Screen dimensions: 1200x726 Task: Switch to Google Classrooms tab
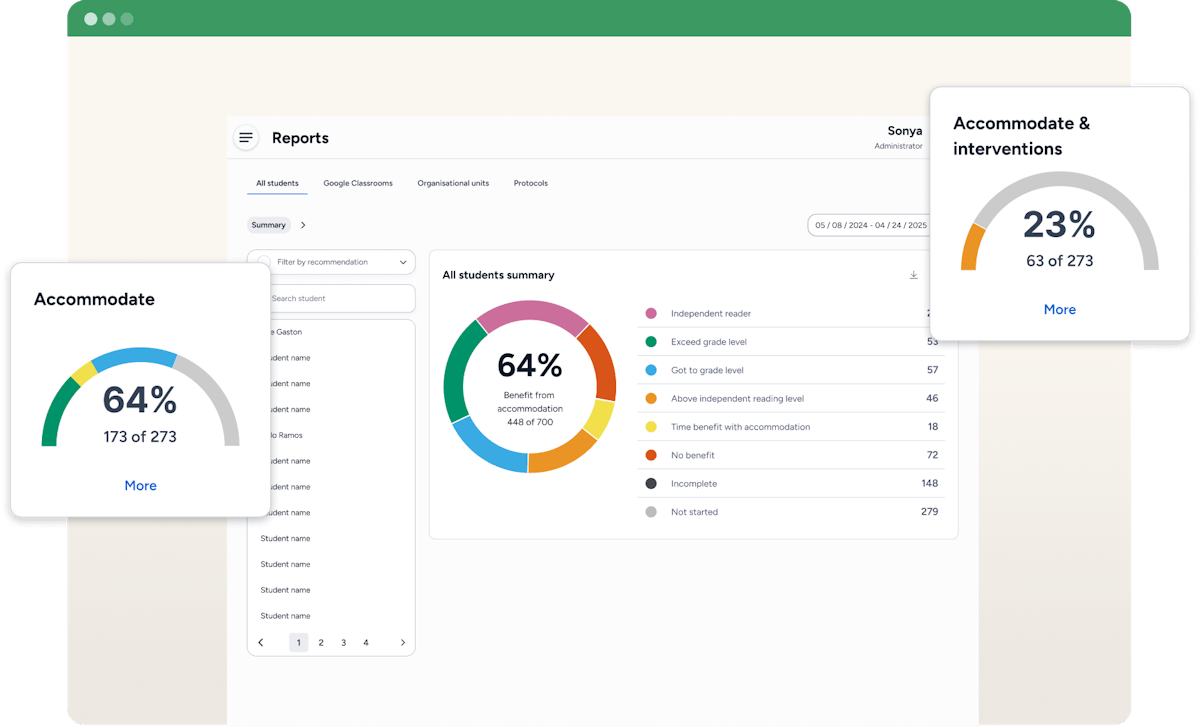pos(358,183)
